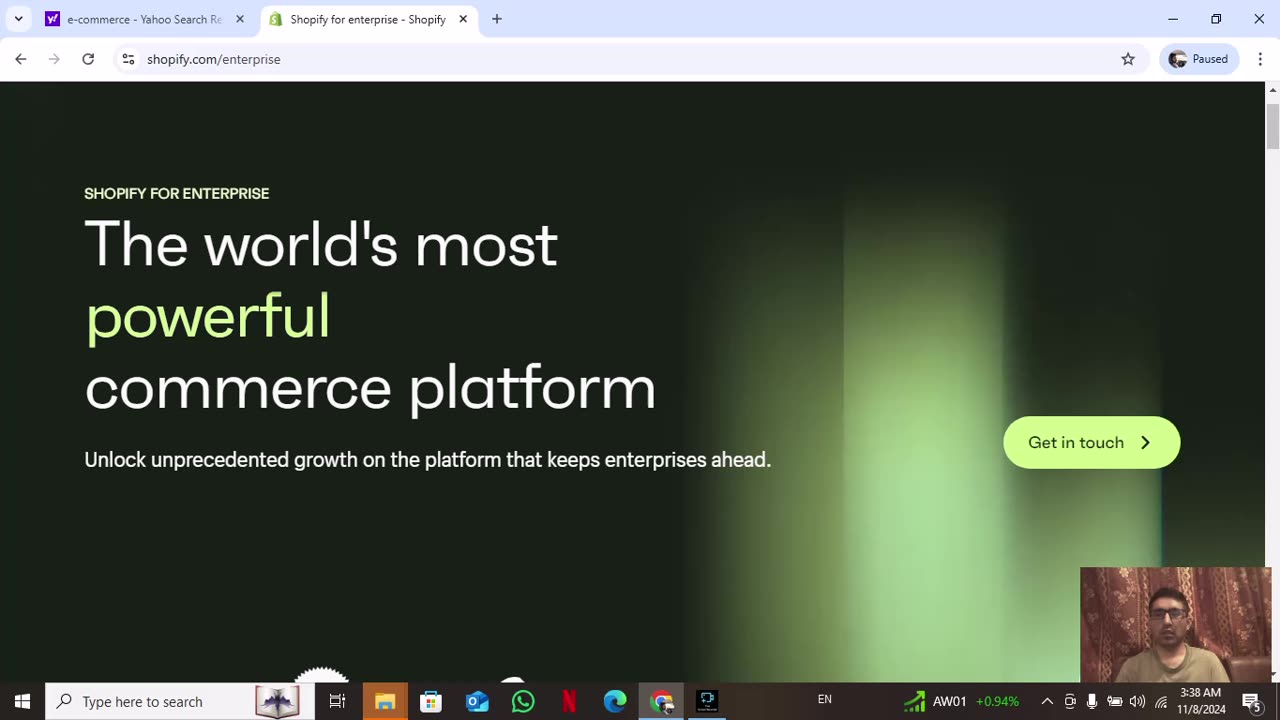Open the Wi-Fi network tray icon
Image resolution: width=1280 pixels, height=720 pixels.
[1161, 701]
